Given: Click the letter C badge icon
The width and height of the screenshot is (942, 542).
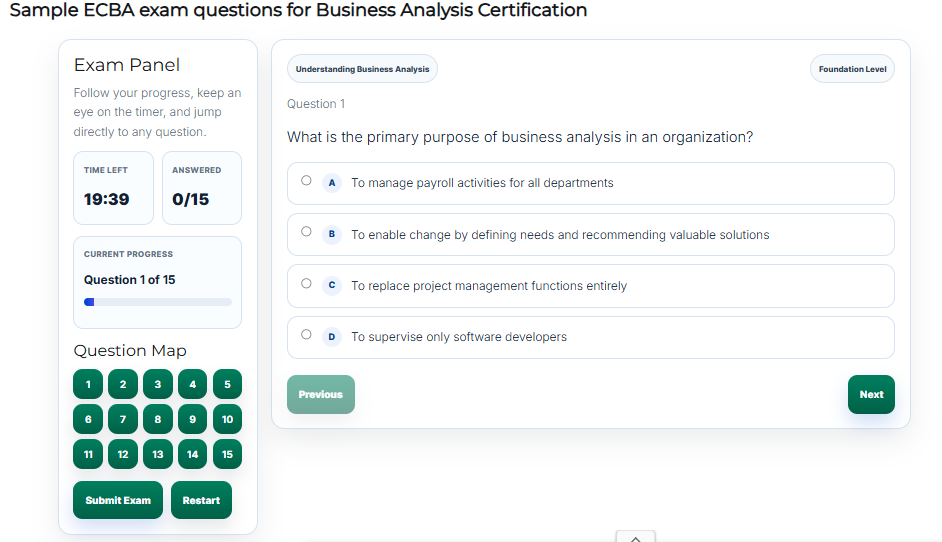Looking at the screenshot, I should tap(332, 285).
